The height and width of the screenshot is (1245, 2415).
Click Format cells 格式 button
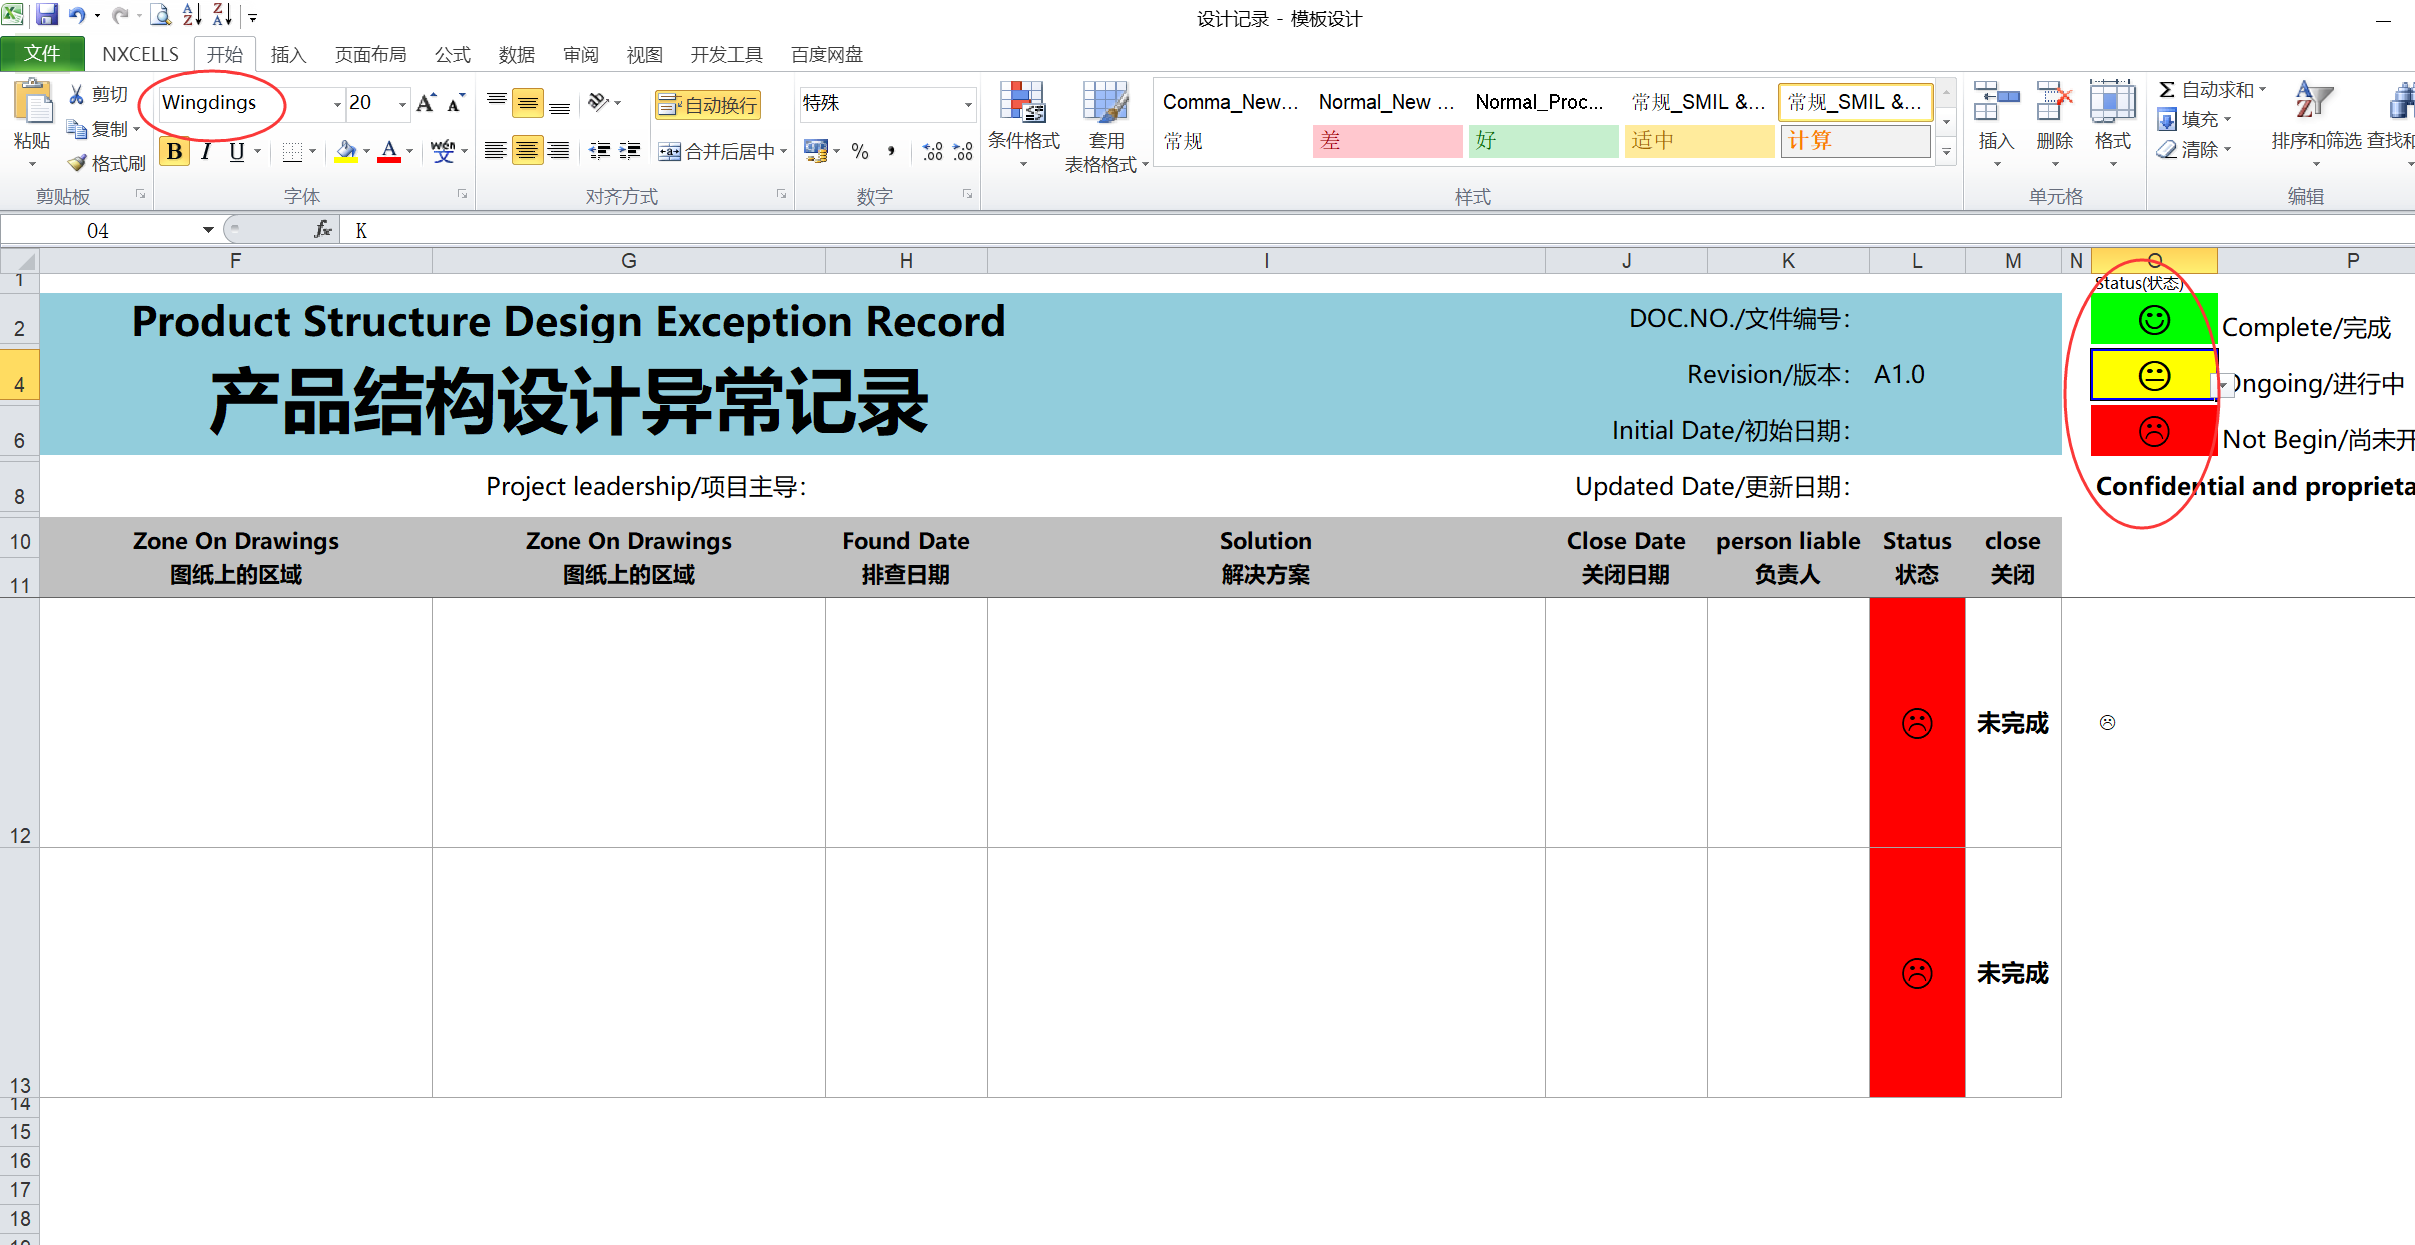pyautogui.click(x=2112, y=124)
